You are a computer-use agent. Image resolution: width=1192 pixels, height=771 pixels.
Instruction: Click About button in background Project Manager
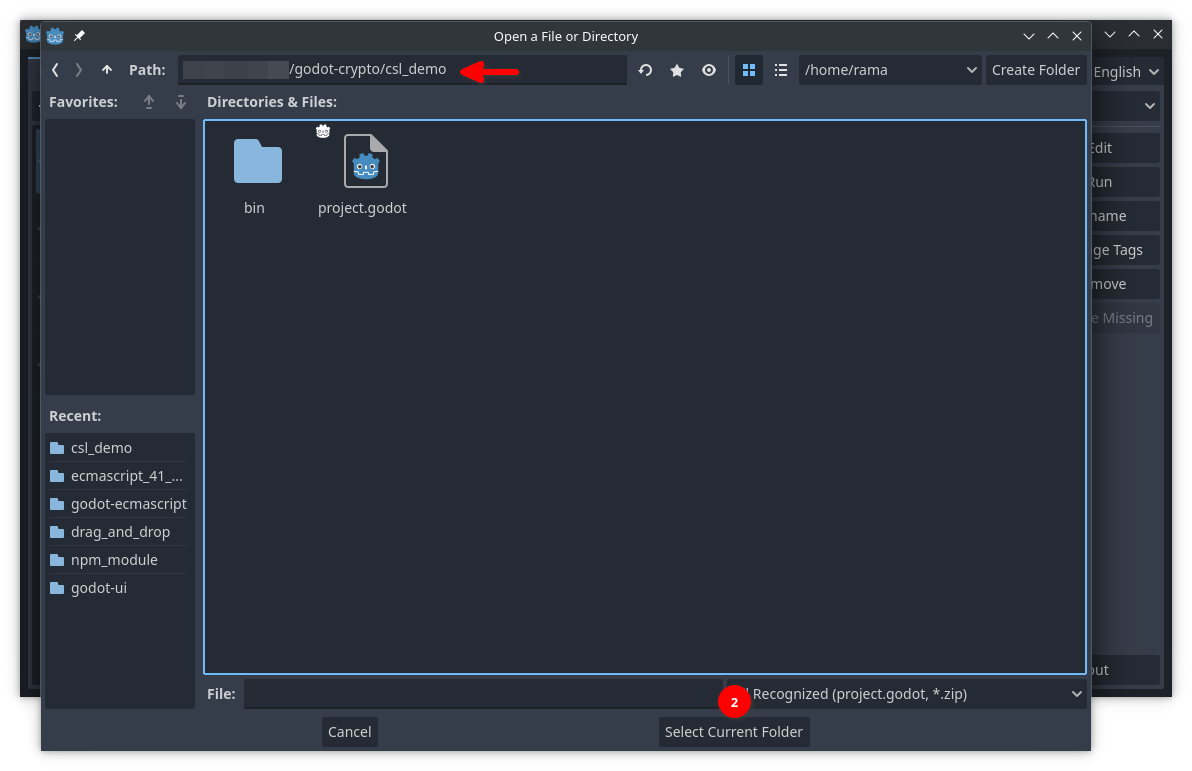click(1125, 671)
